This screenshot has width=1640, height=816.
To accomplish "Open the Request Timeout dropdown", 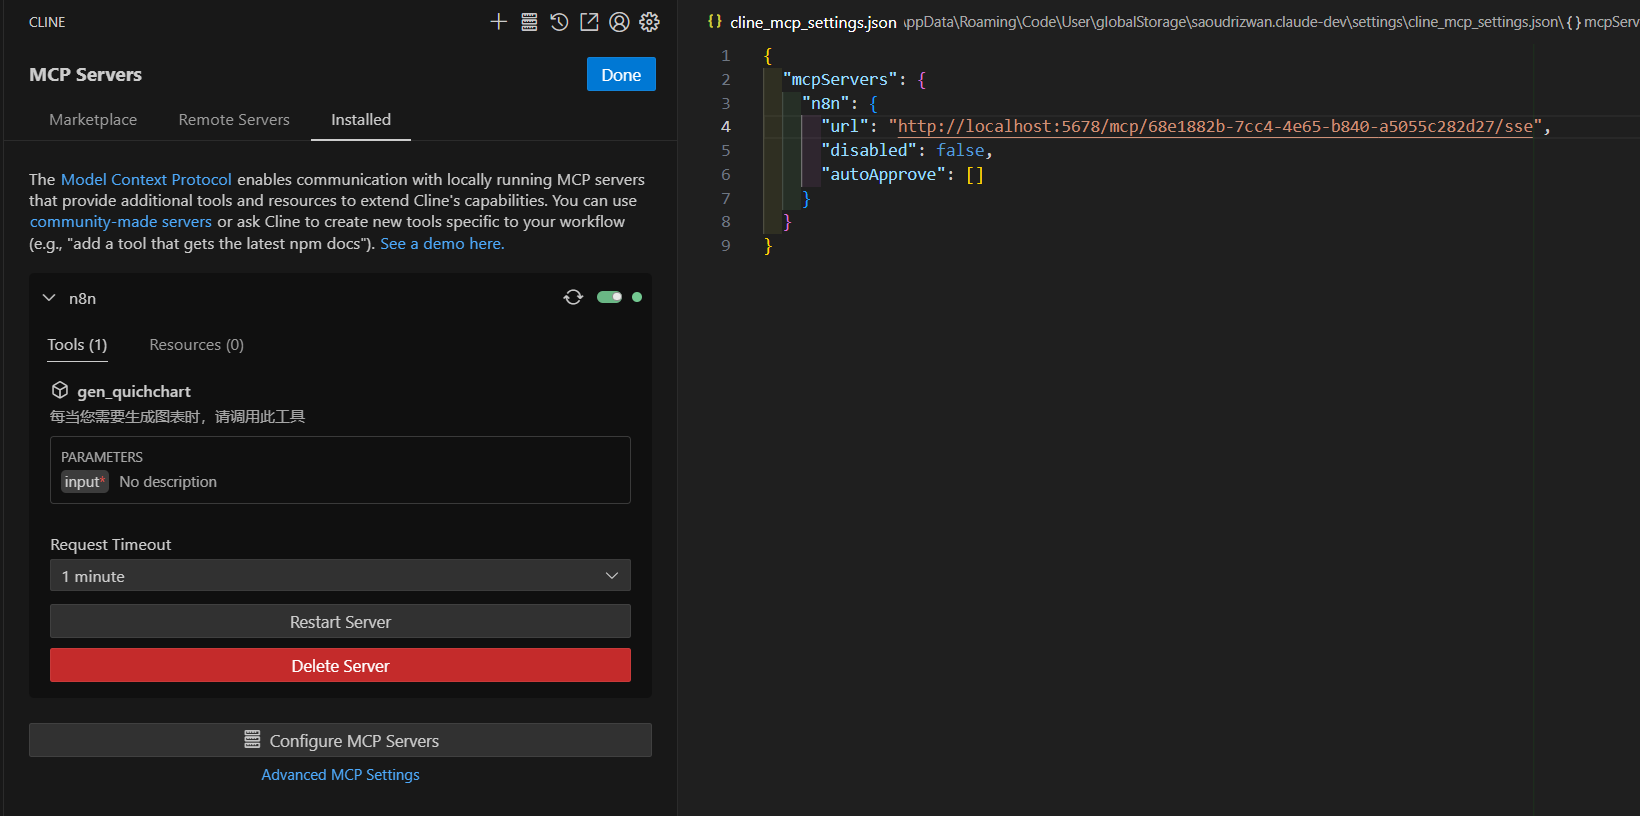I will [340, 575].
